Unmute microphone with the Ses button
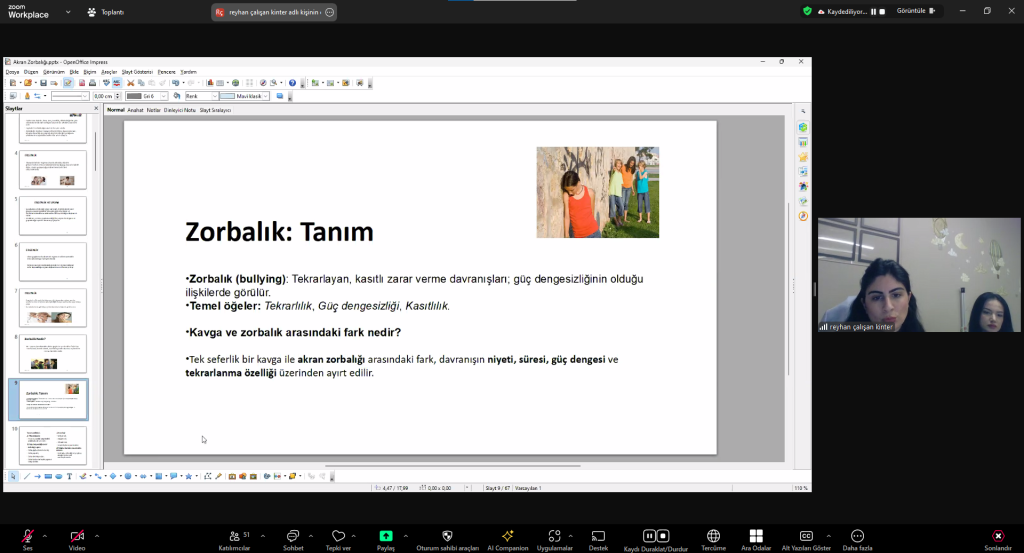This screenshot has height=553, width=1024. pos(28,536)
